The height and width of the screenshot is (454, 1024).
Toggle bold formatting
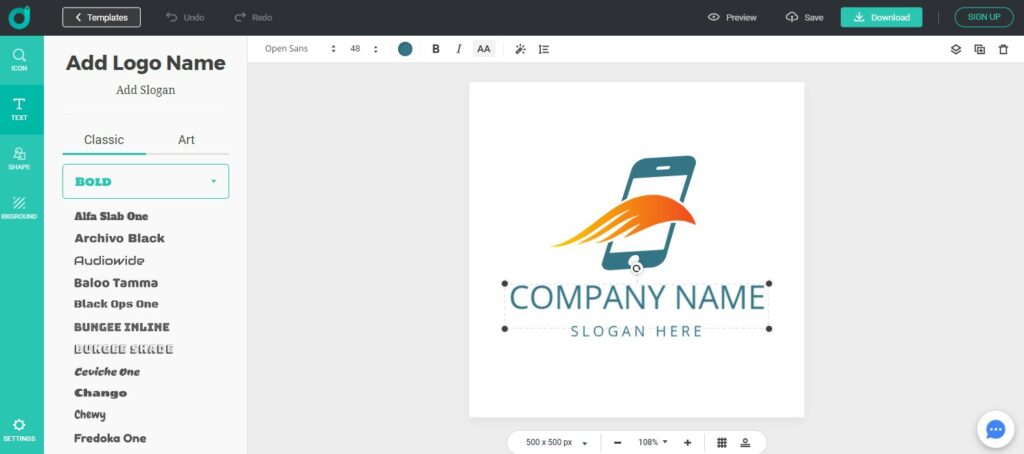[x=436, y=49]
